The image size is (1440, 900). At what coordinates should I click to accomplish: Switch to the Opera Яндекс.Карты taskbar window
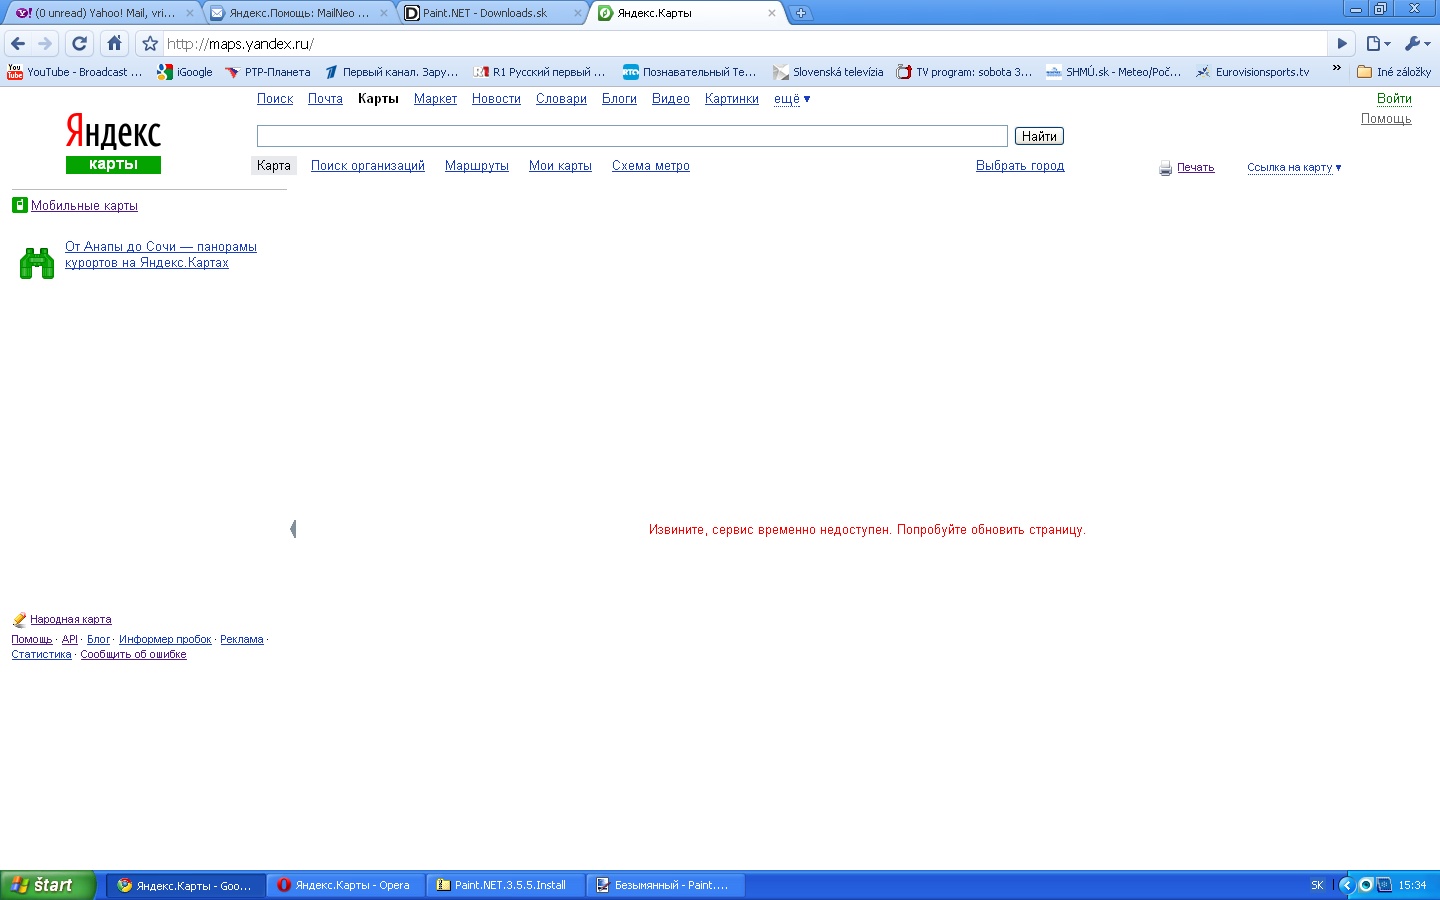coord(346,885)
